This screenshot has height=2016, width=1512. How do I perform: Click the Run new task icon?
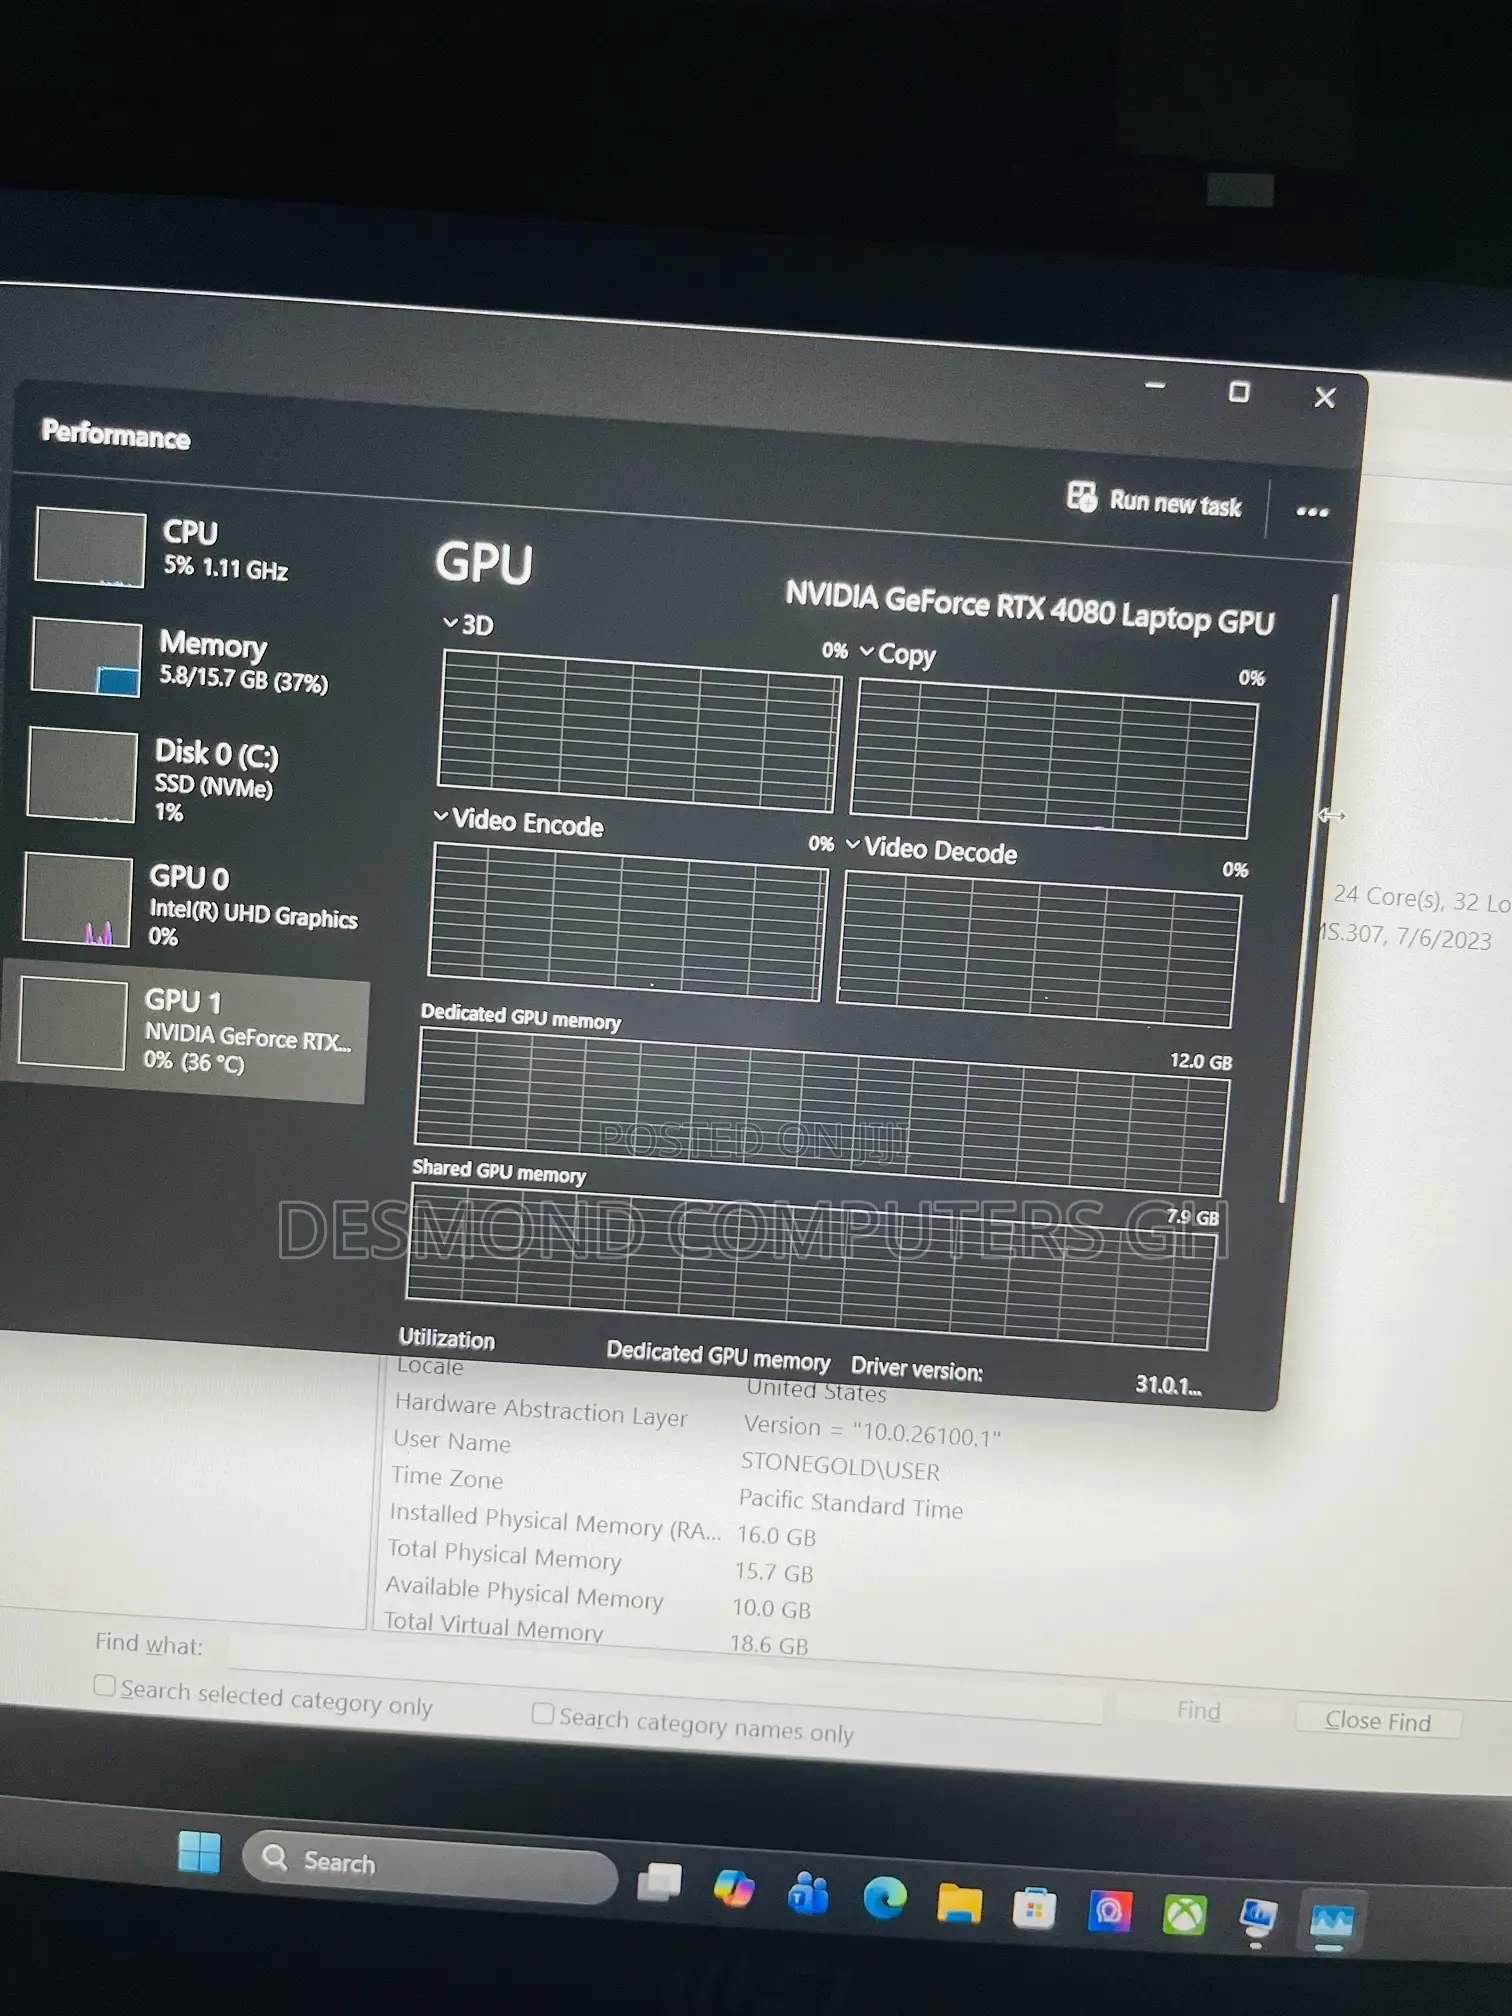[1082, 496]
